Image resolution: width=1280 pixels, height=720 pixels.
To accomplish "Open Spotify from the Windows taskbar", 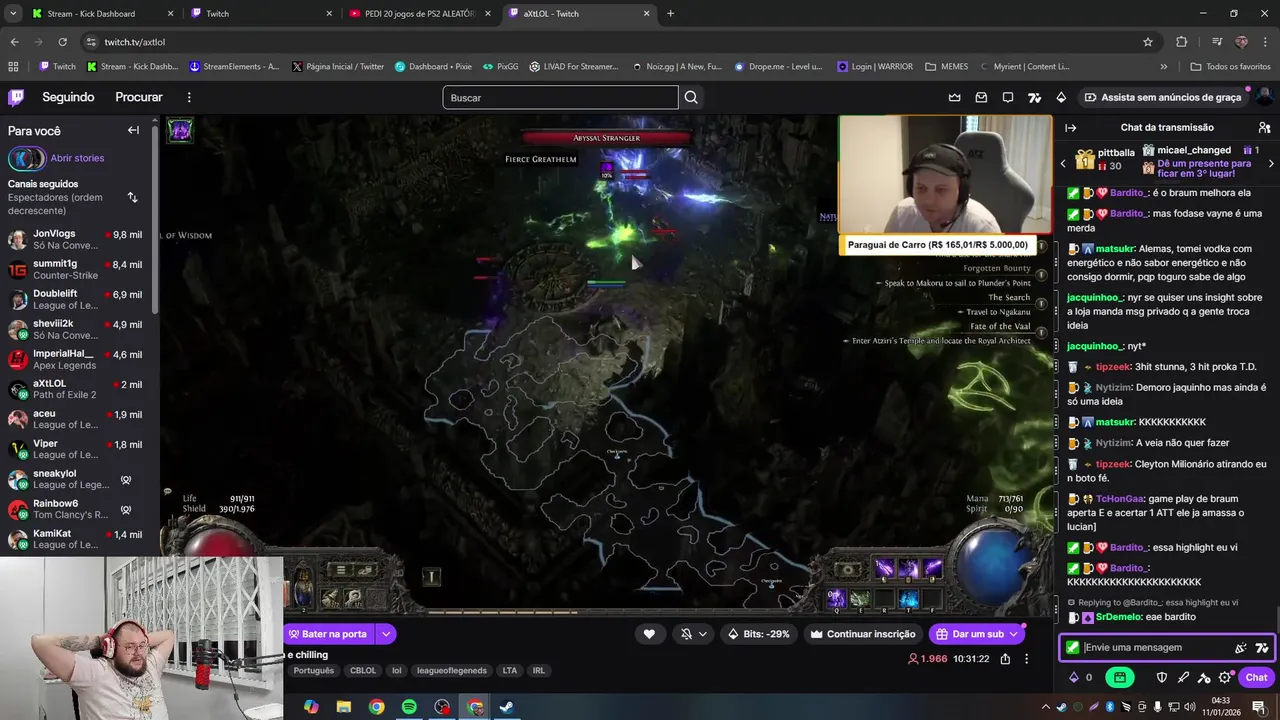I will click(409, 707).
